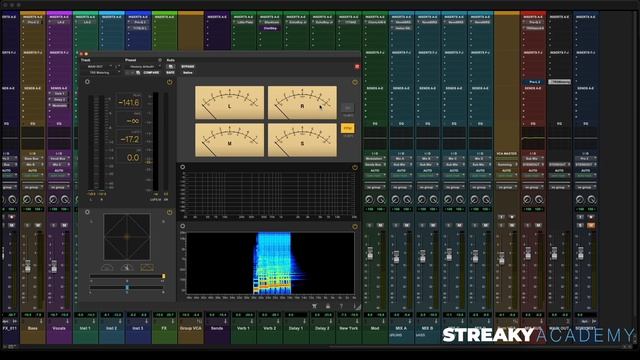Select the New York track name
The height and width of the screenshot is (360, 640).
(x=349, y=328)
